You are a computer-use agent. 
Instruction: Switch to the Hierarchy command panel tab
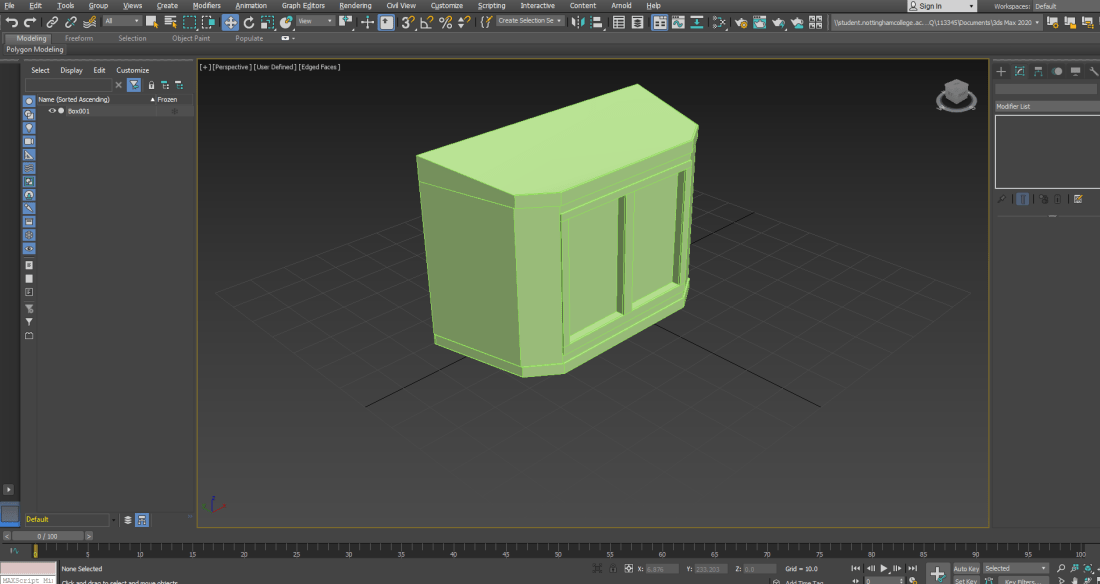tap(1038, 71)
